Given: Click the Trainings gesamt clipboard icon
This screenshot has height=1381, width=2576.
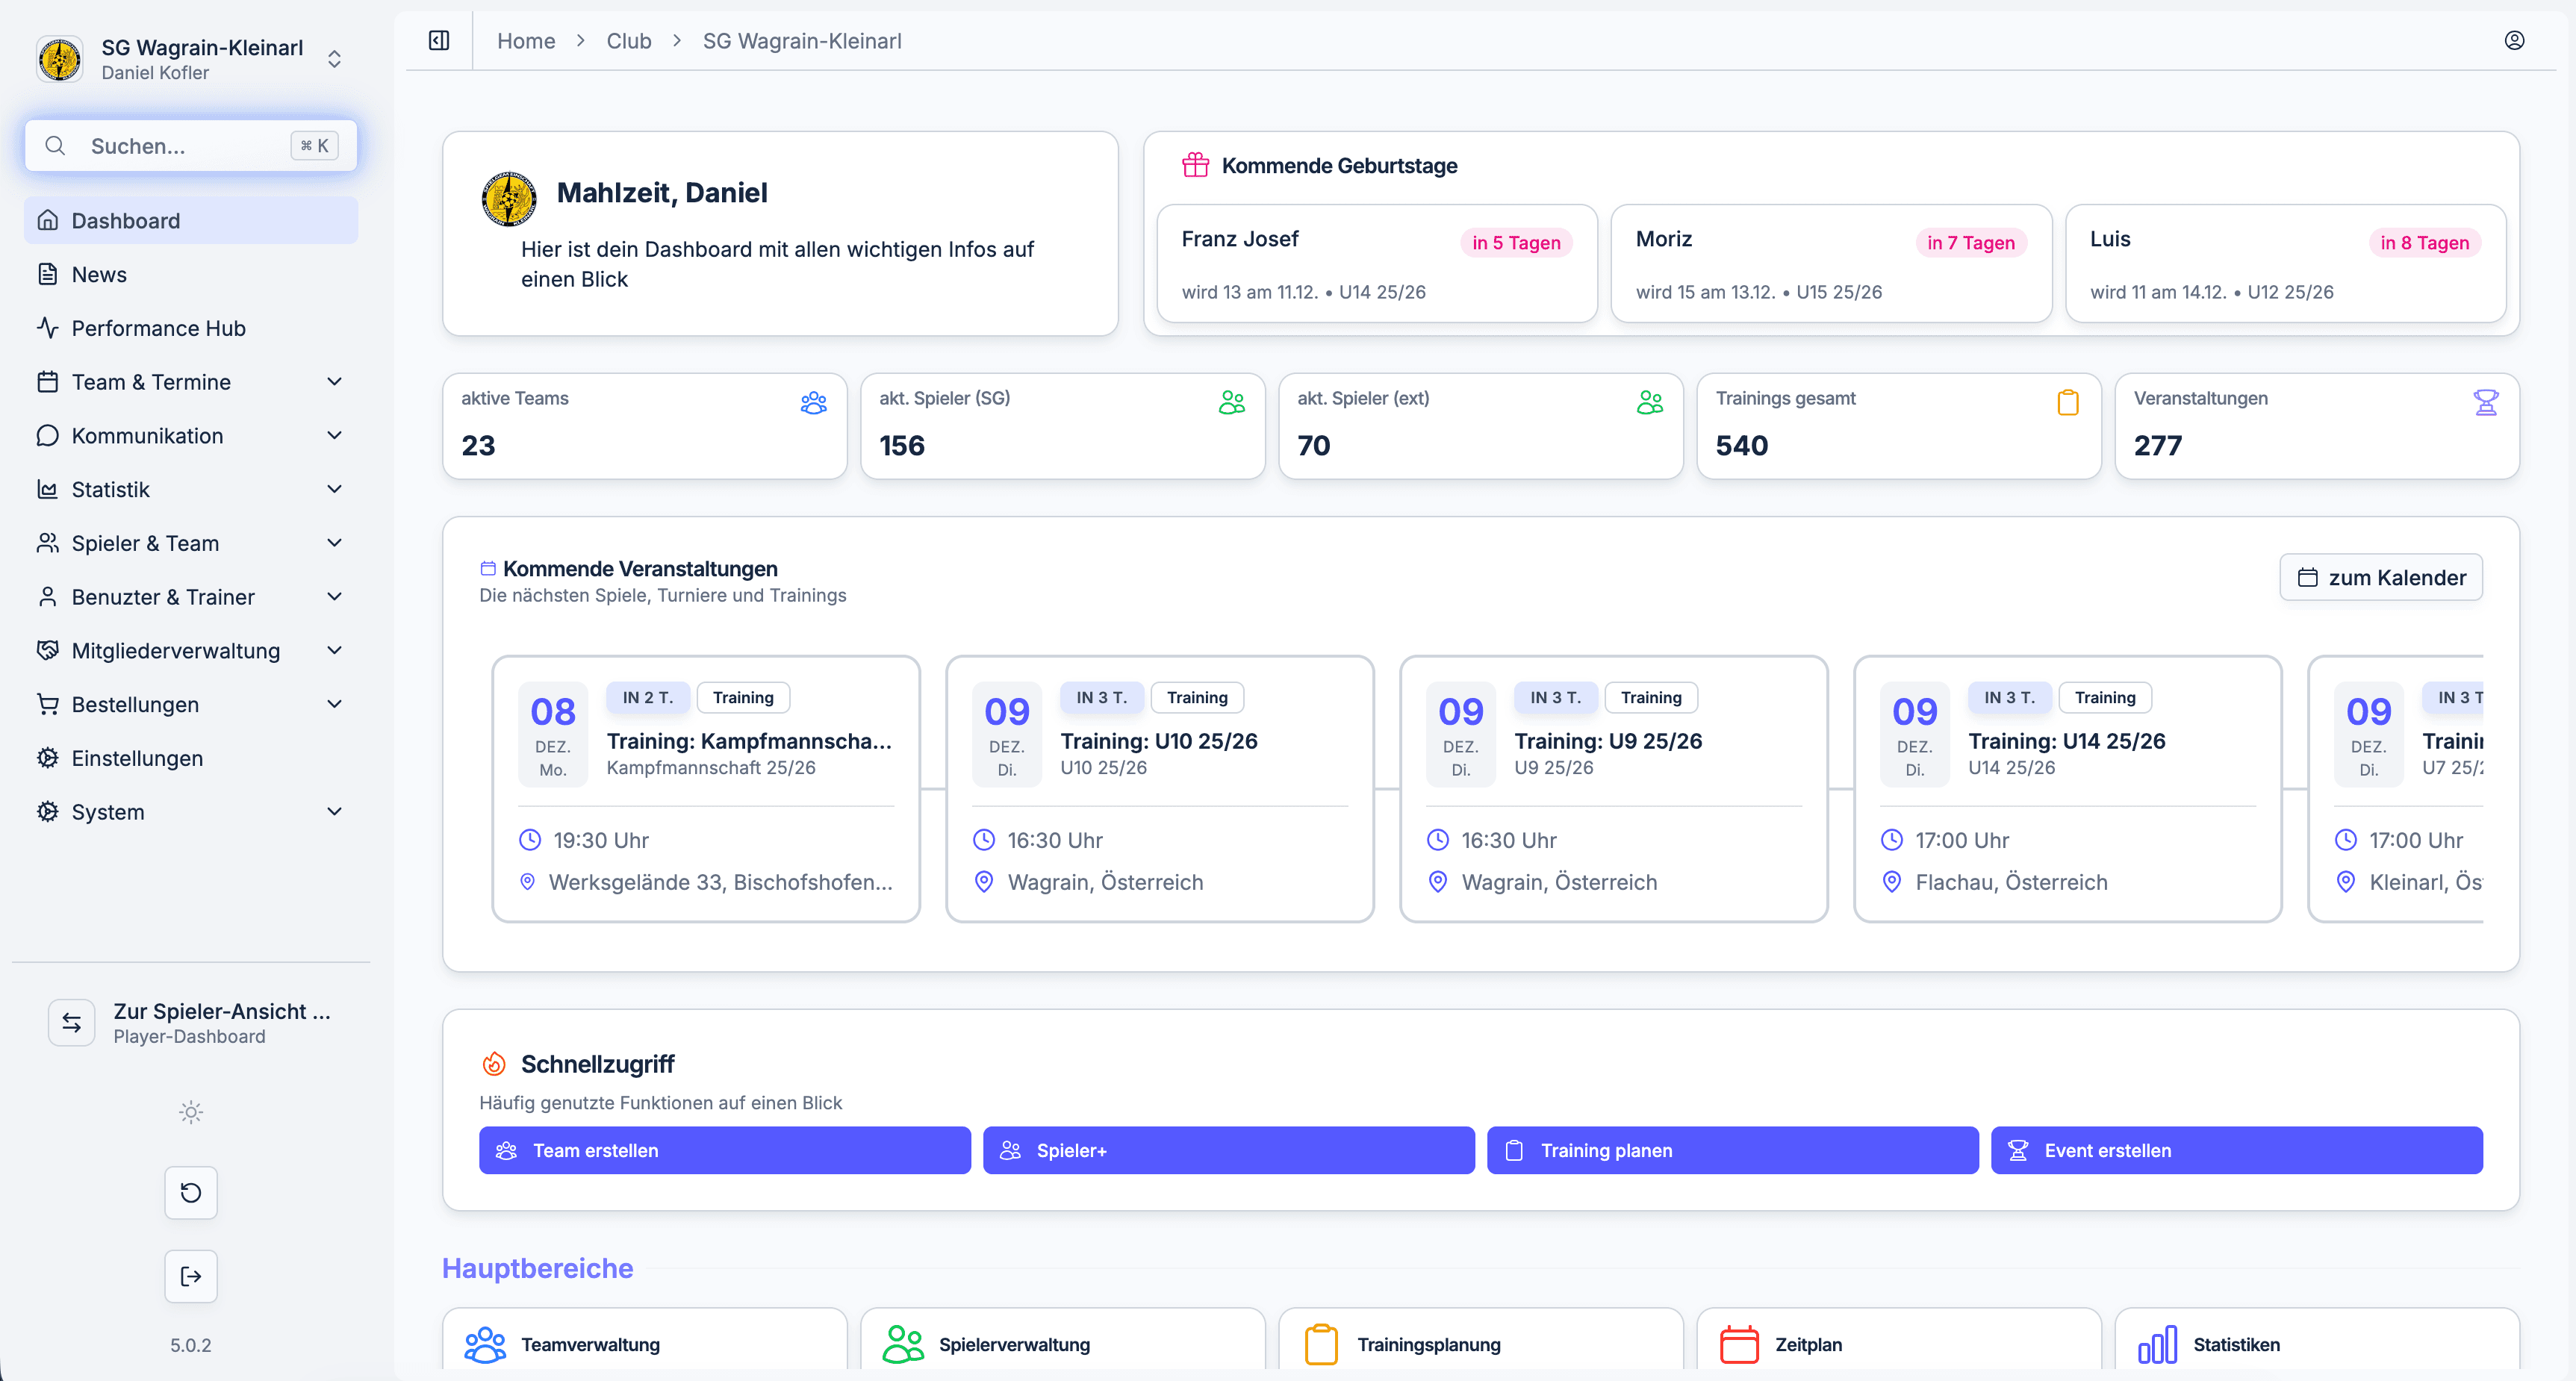Looking at the screenshot, I should [2068, 403].
